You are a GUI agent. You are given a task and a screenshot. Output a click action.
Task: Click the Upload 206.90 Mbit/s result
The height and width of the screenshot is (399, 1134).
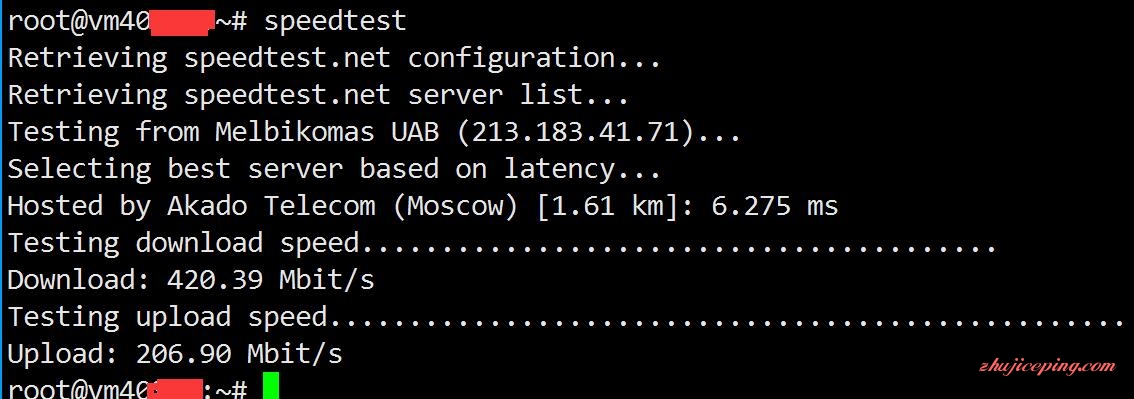(175, 353)
